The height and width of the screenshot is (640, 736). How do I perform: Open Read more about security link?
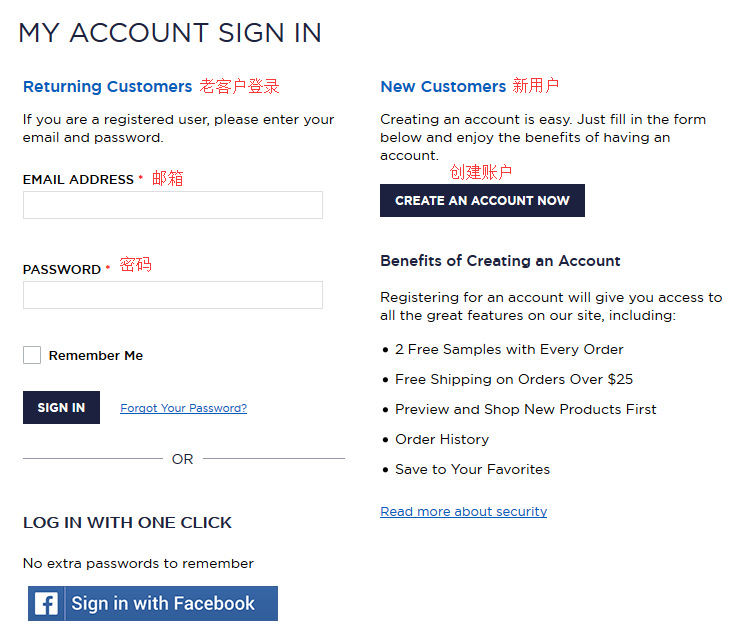(x=463, y=511)
